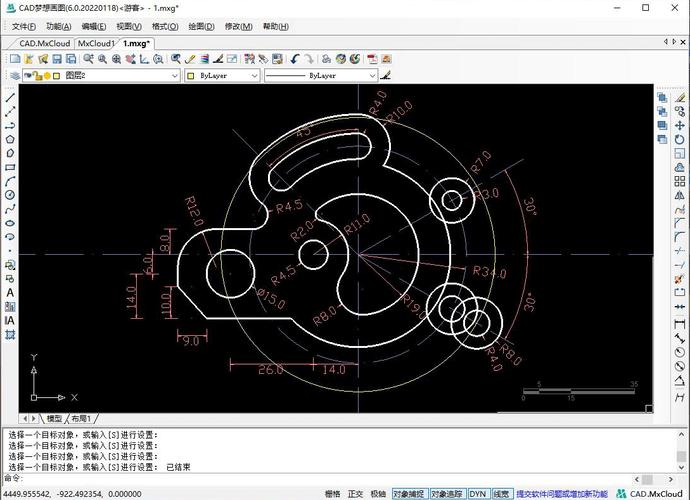Select the Linear dimension tool
Viewport: 690px width, 500px height.
tap(679, 325)
